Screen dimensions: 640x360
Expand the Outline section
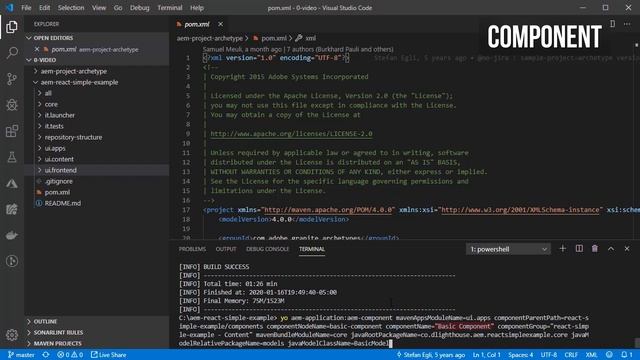pos(29,322)
